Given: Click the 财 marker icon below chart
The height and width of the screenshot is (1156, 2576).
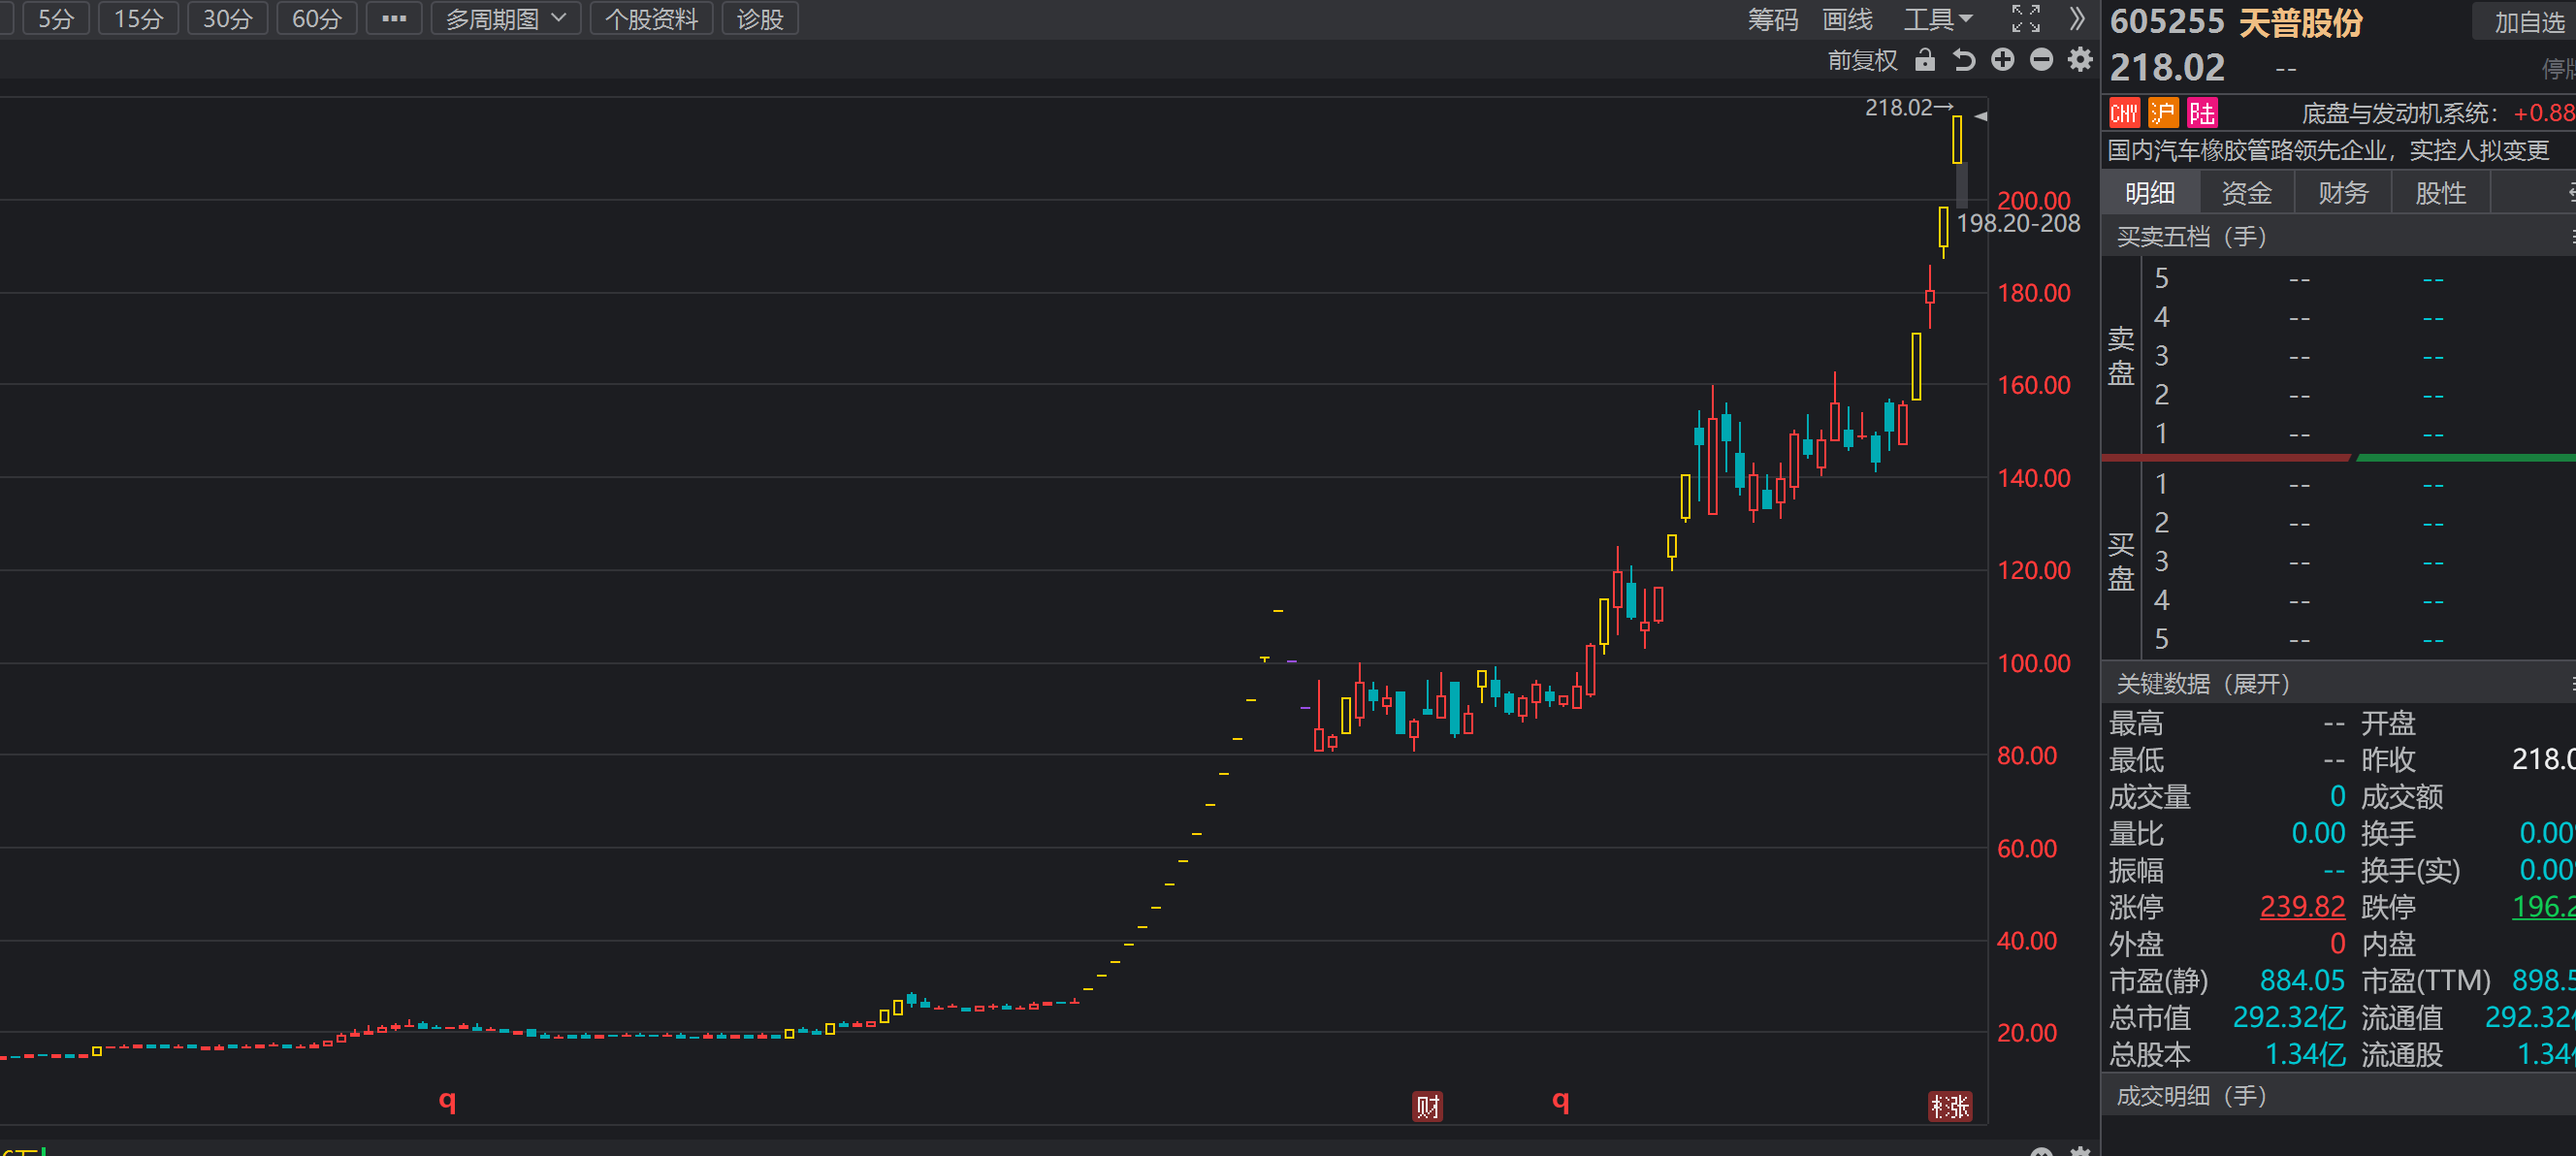Looking at the screenshot, I should (x=1427, y=1106).
